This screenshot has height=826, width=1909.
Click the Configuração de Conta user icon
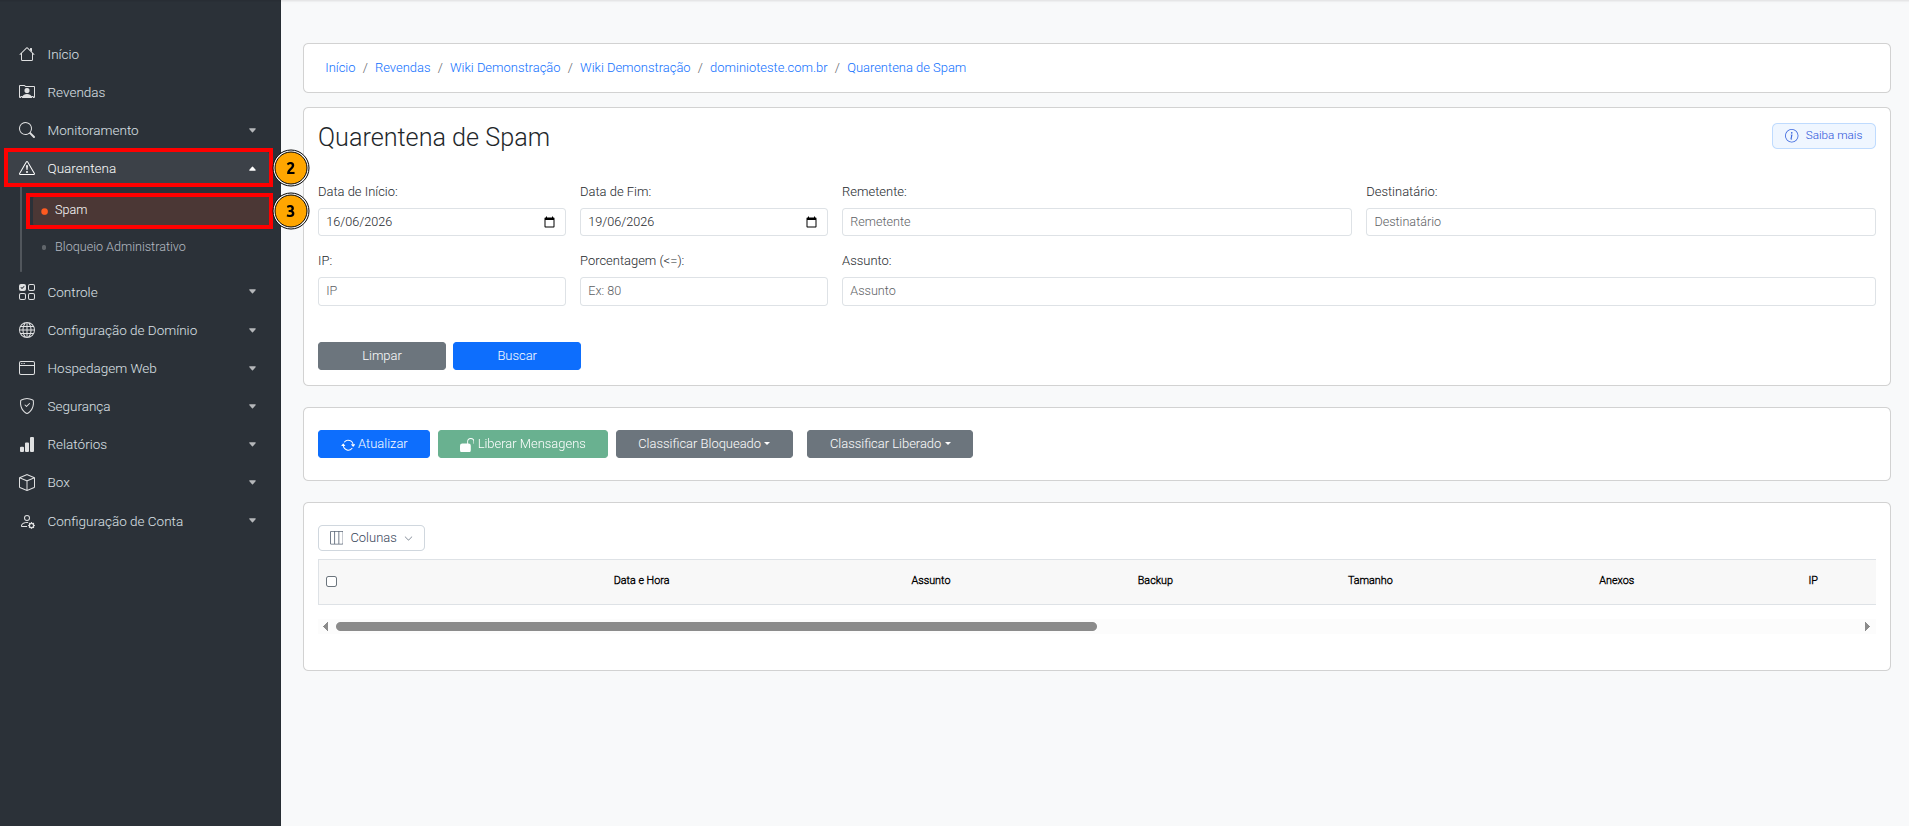27,521
